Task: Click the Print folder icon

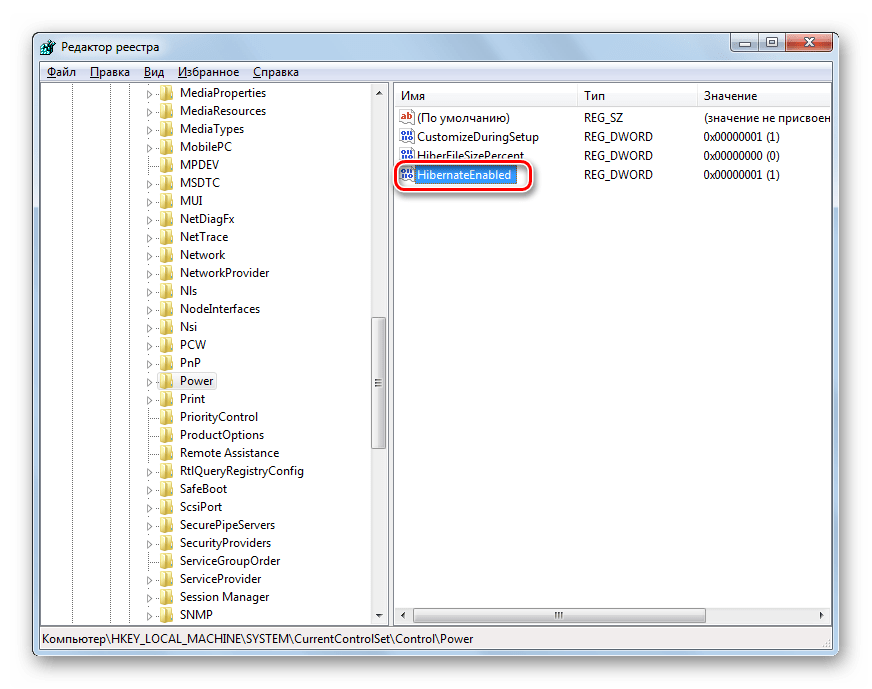Action: click(166, 399)
